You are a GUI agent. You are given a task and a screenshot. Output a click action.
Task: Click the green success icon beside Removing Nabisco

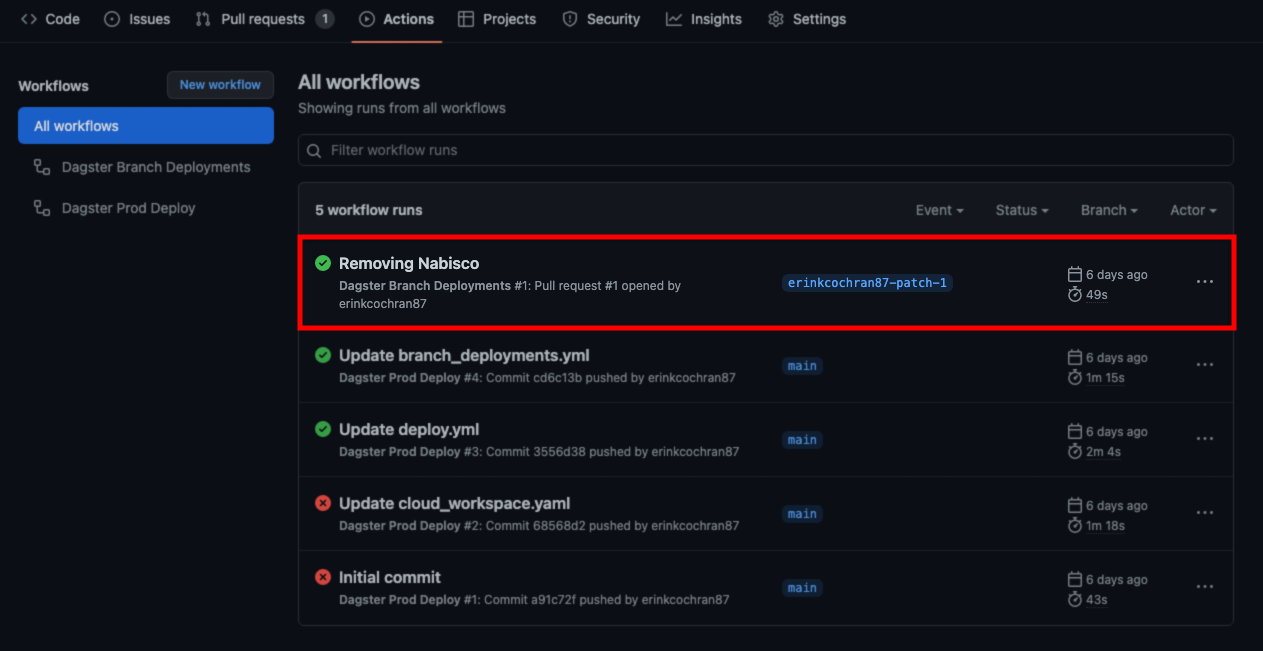(x=322, y=263)
